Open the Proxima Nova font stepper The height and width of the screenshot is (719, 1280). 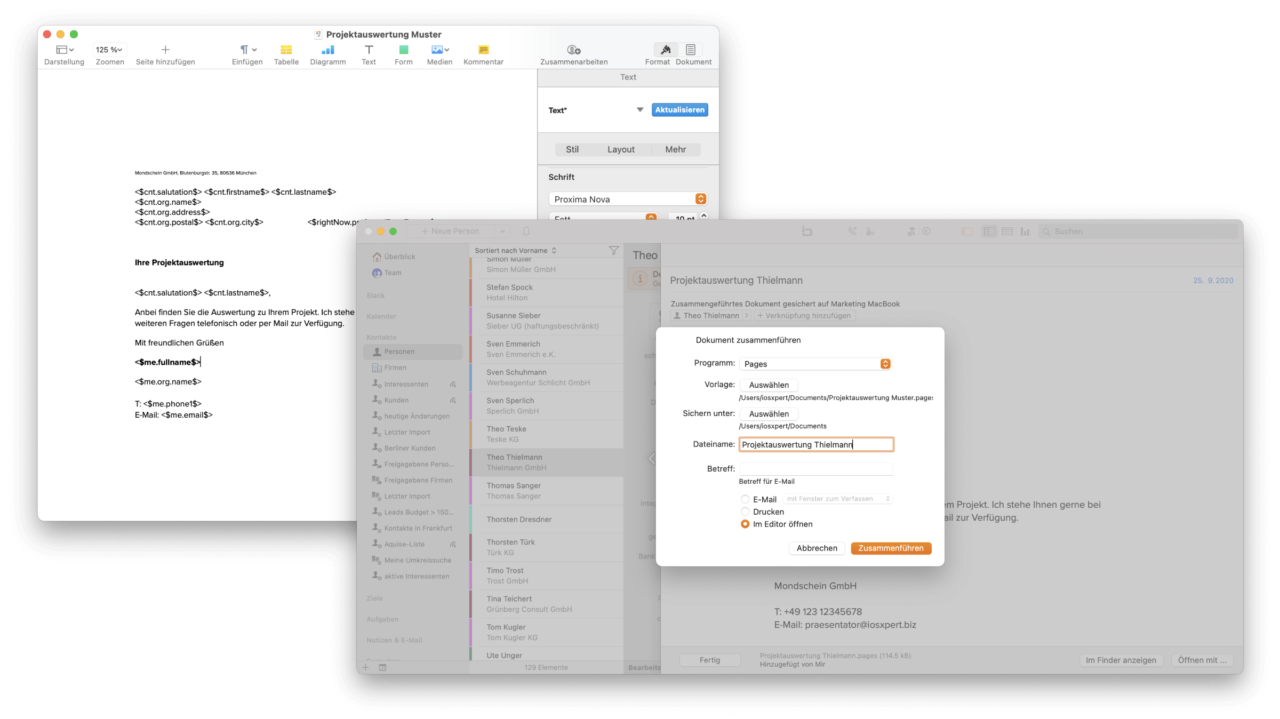(701, 198)
